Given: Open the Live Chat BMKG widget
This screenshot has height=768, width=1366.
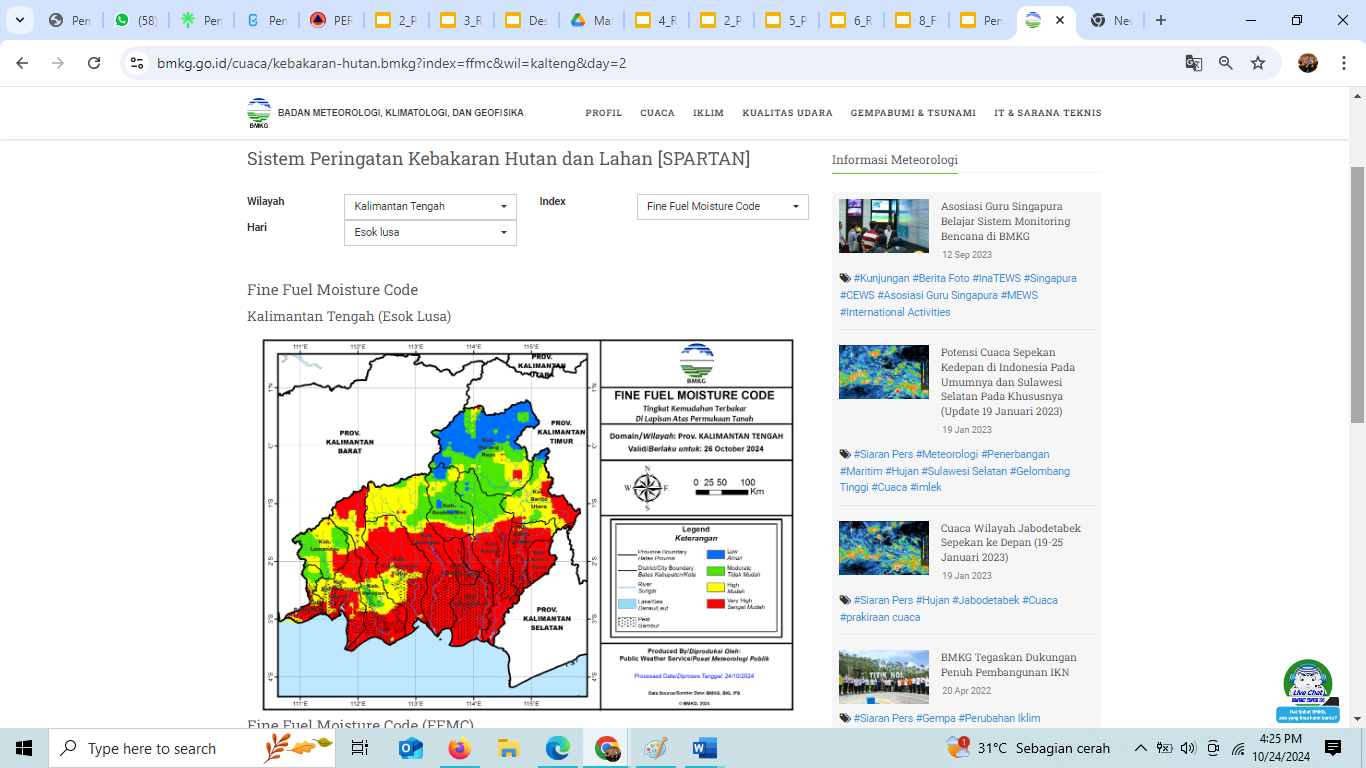Looking at the screenshot, I should (1308, 690).
